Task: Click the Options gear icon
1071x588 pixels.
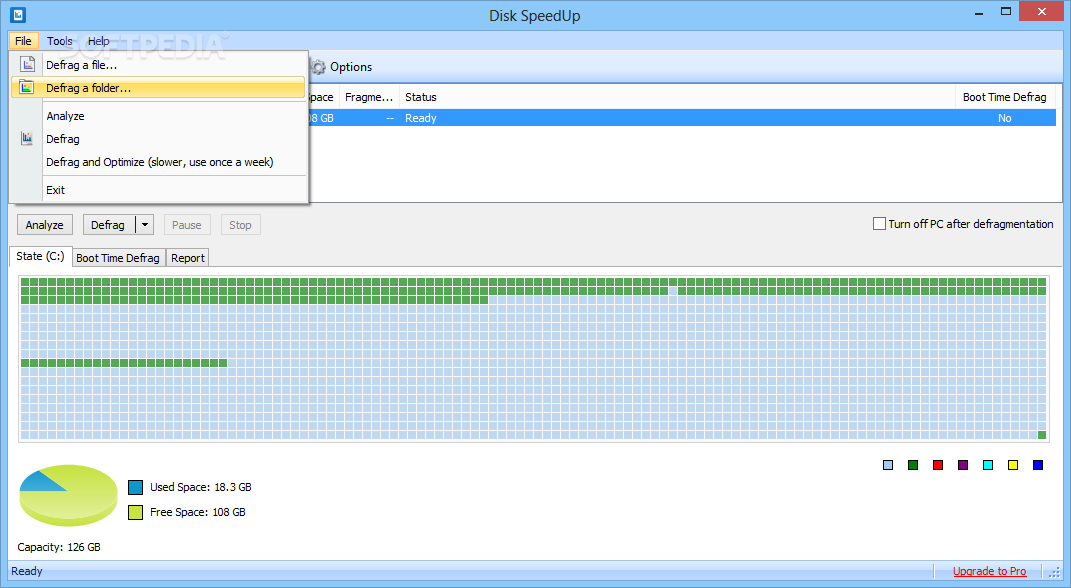Action: coord(318,67)
